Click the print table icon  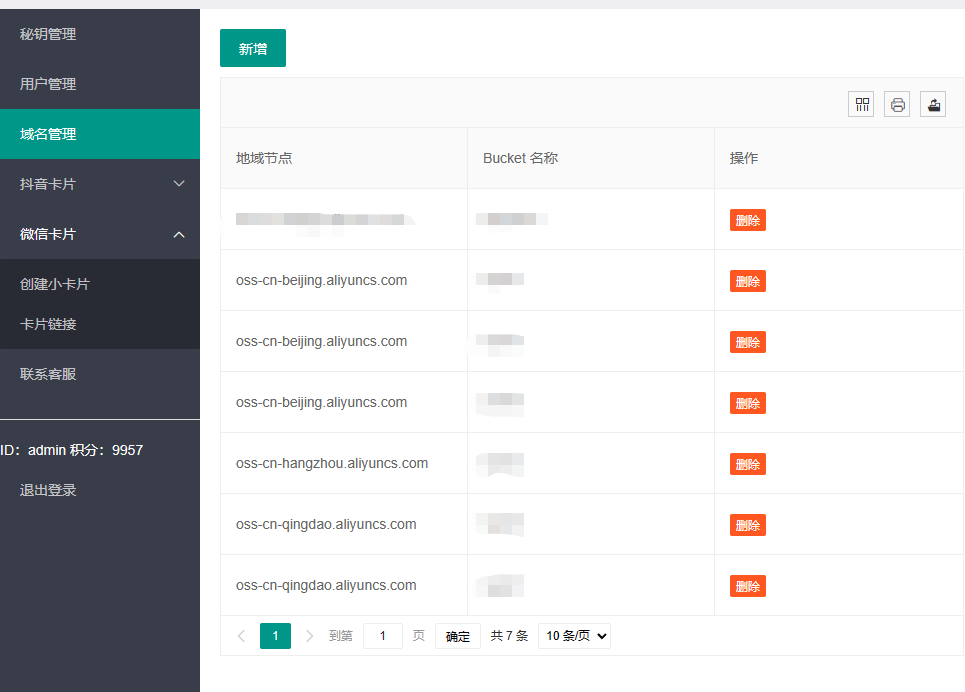(897, 104)
